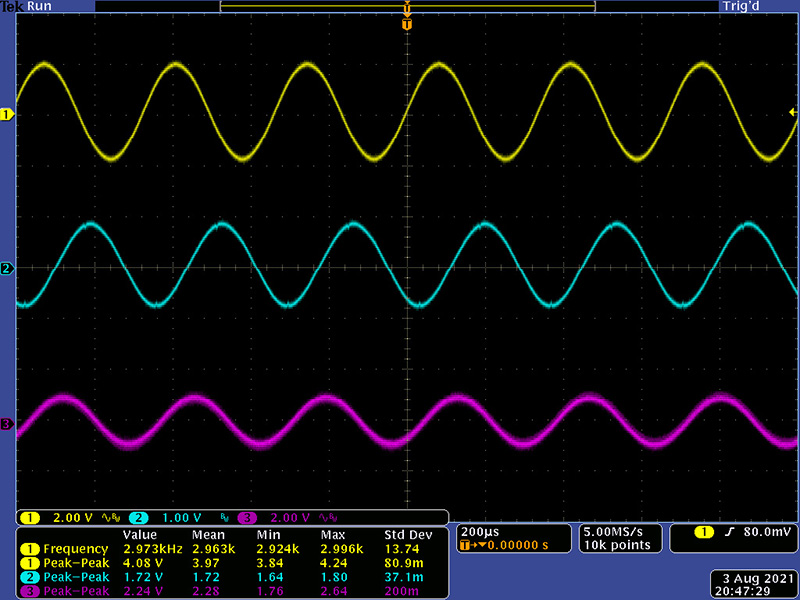Image resolution: width=800 pixels, height=600 pixels.
Task: Click the record view bar at top center
Action: (x=407, y=6)
